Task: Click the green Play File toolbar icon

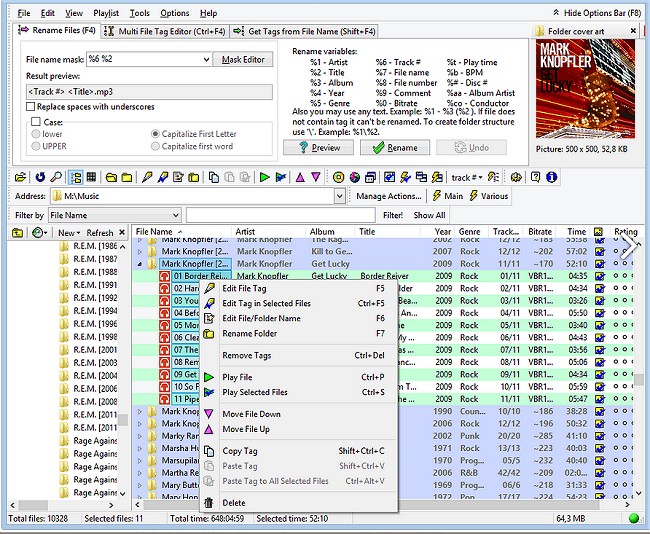Action: (x=264, y=177)
